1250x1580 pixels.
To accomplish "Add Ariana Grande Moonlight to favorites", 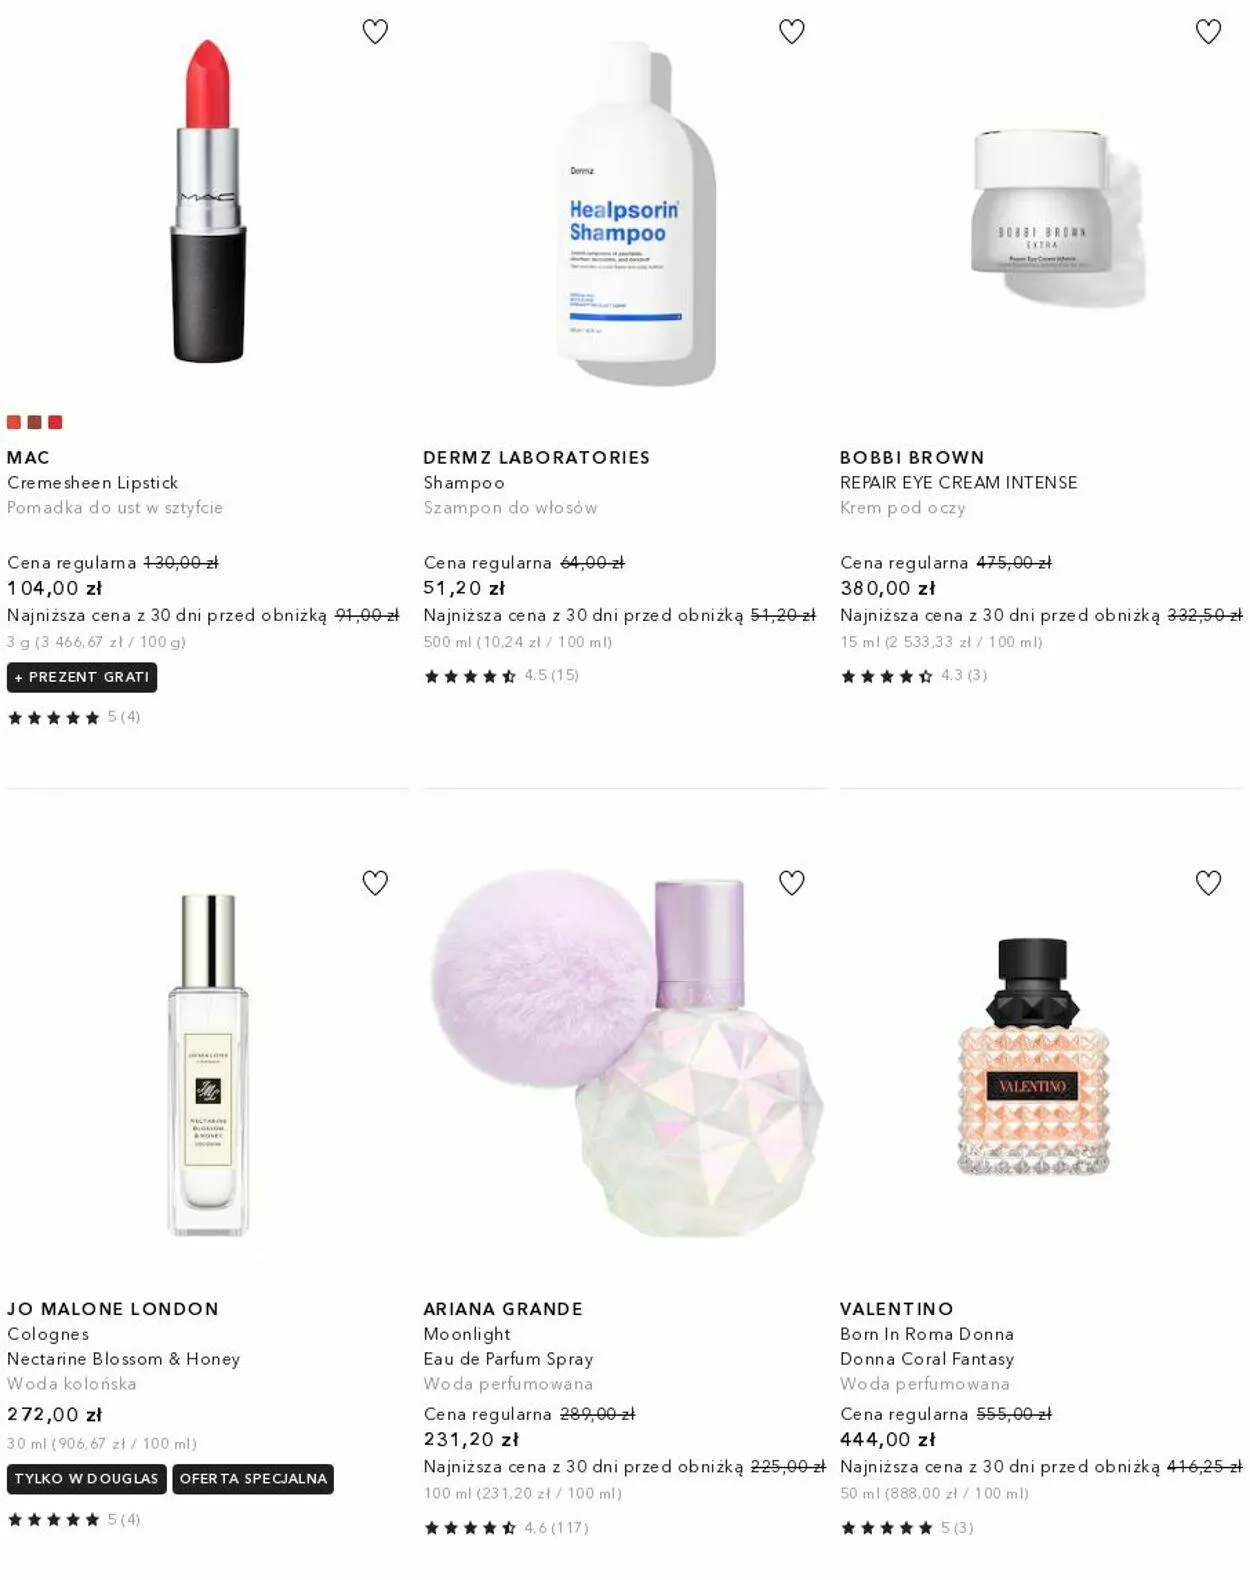I will (x=791, y=883).
